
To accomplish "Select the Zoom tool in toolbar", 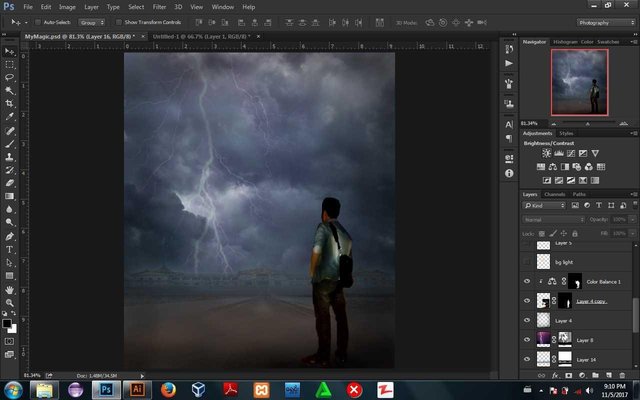I will click(x=10, y=302).
